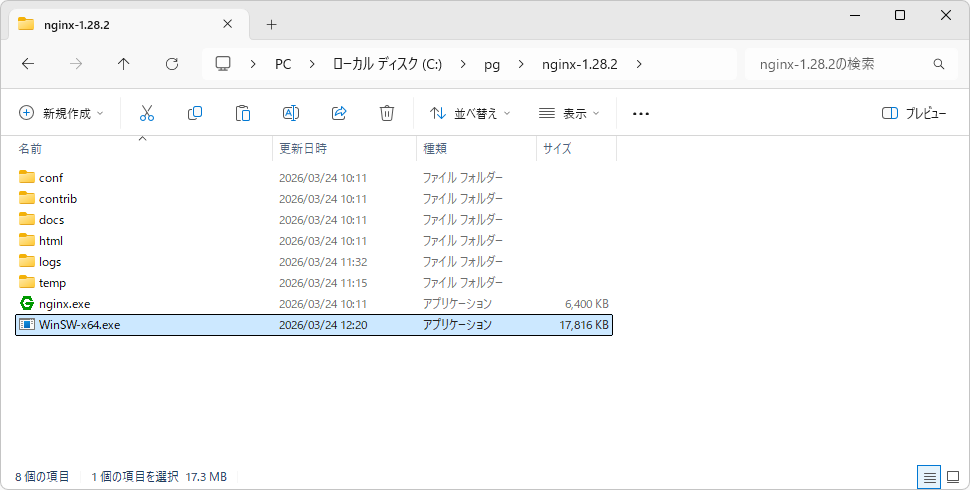The width and height of the screenshot is (970, 490).
Task: Click the 8 個の項目 status text
Action: coord(42,477)
